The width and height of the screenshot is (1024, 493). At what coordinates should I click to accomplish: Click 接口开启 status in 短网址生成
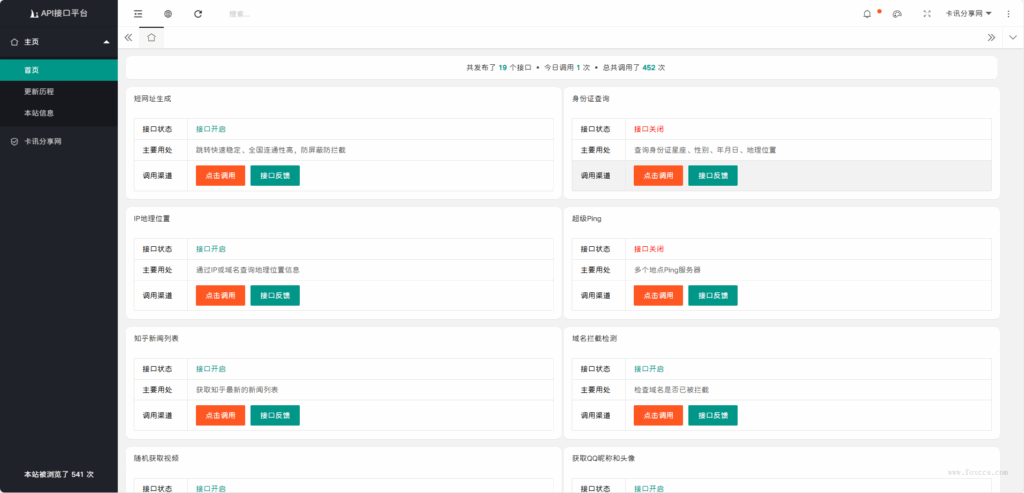(x=211, y=129)
